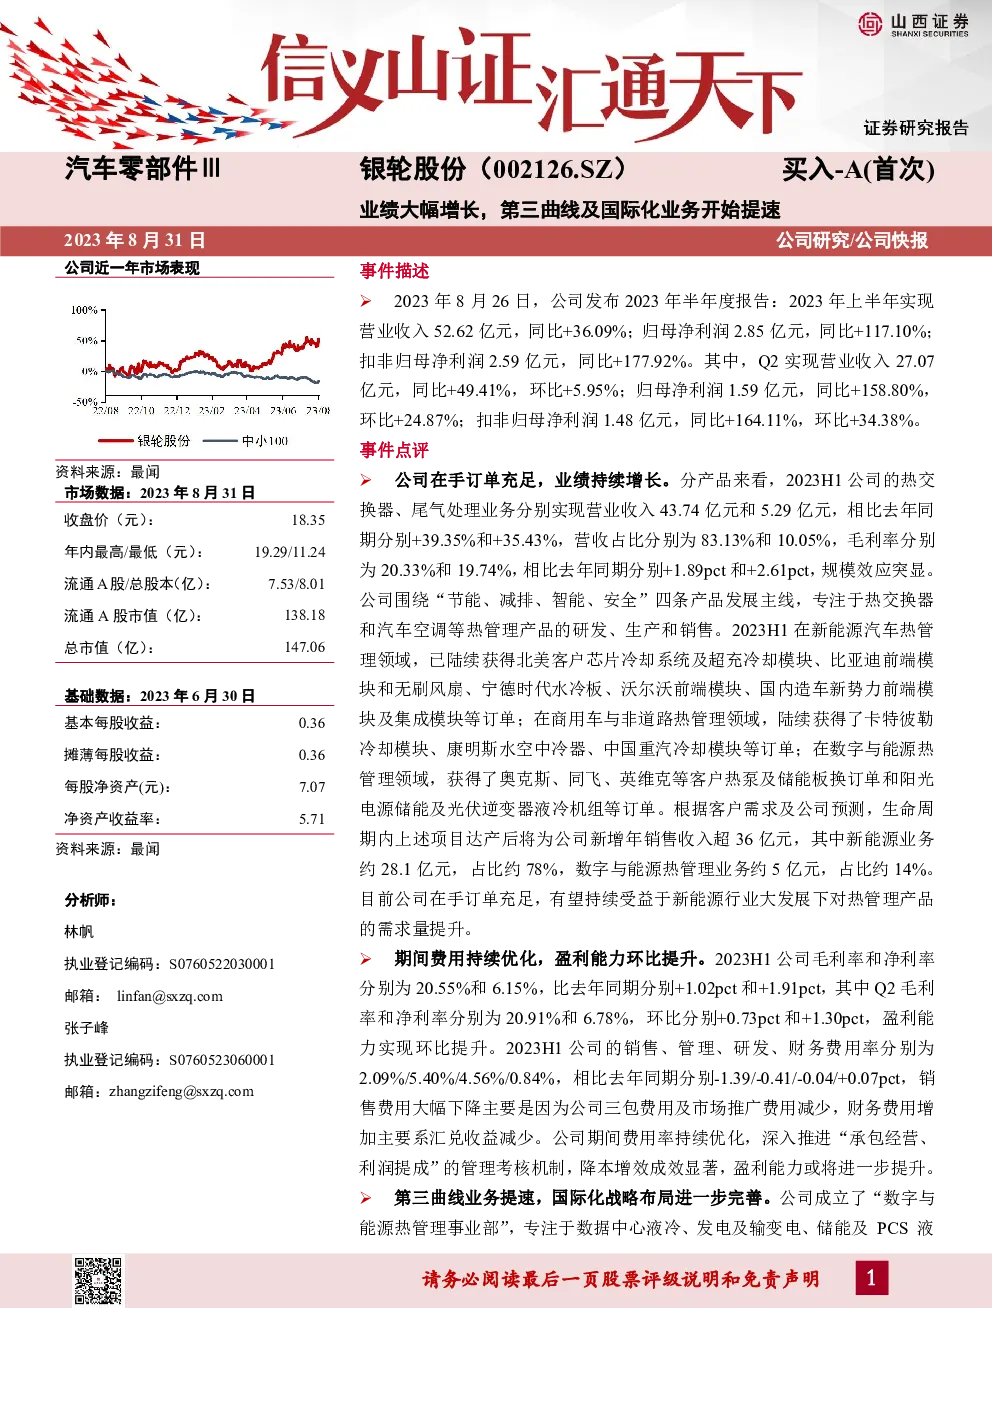Click the analyst name 张子峰
Image resolution: width=992 pixels, height=1403 pixels.
pos(87,1028)
